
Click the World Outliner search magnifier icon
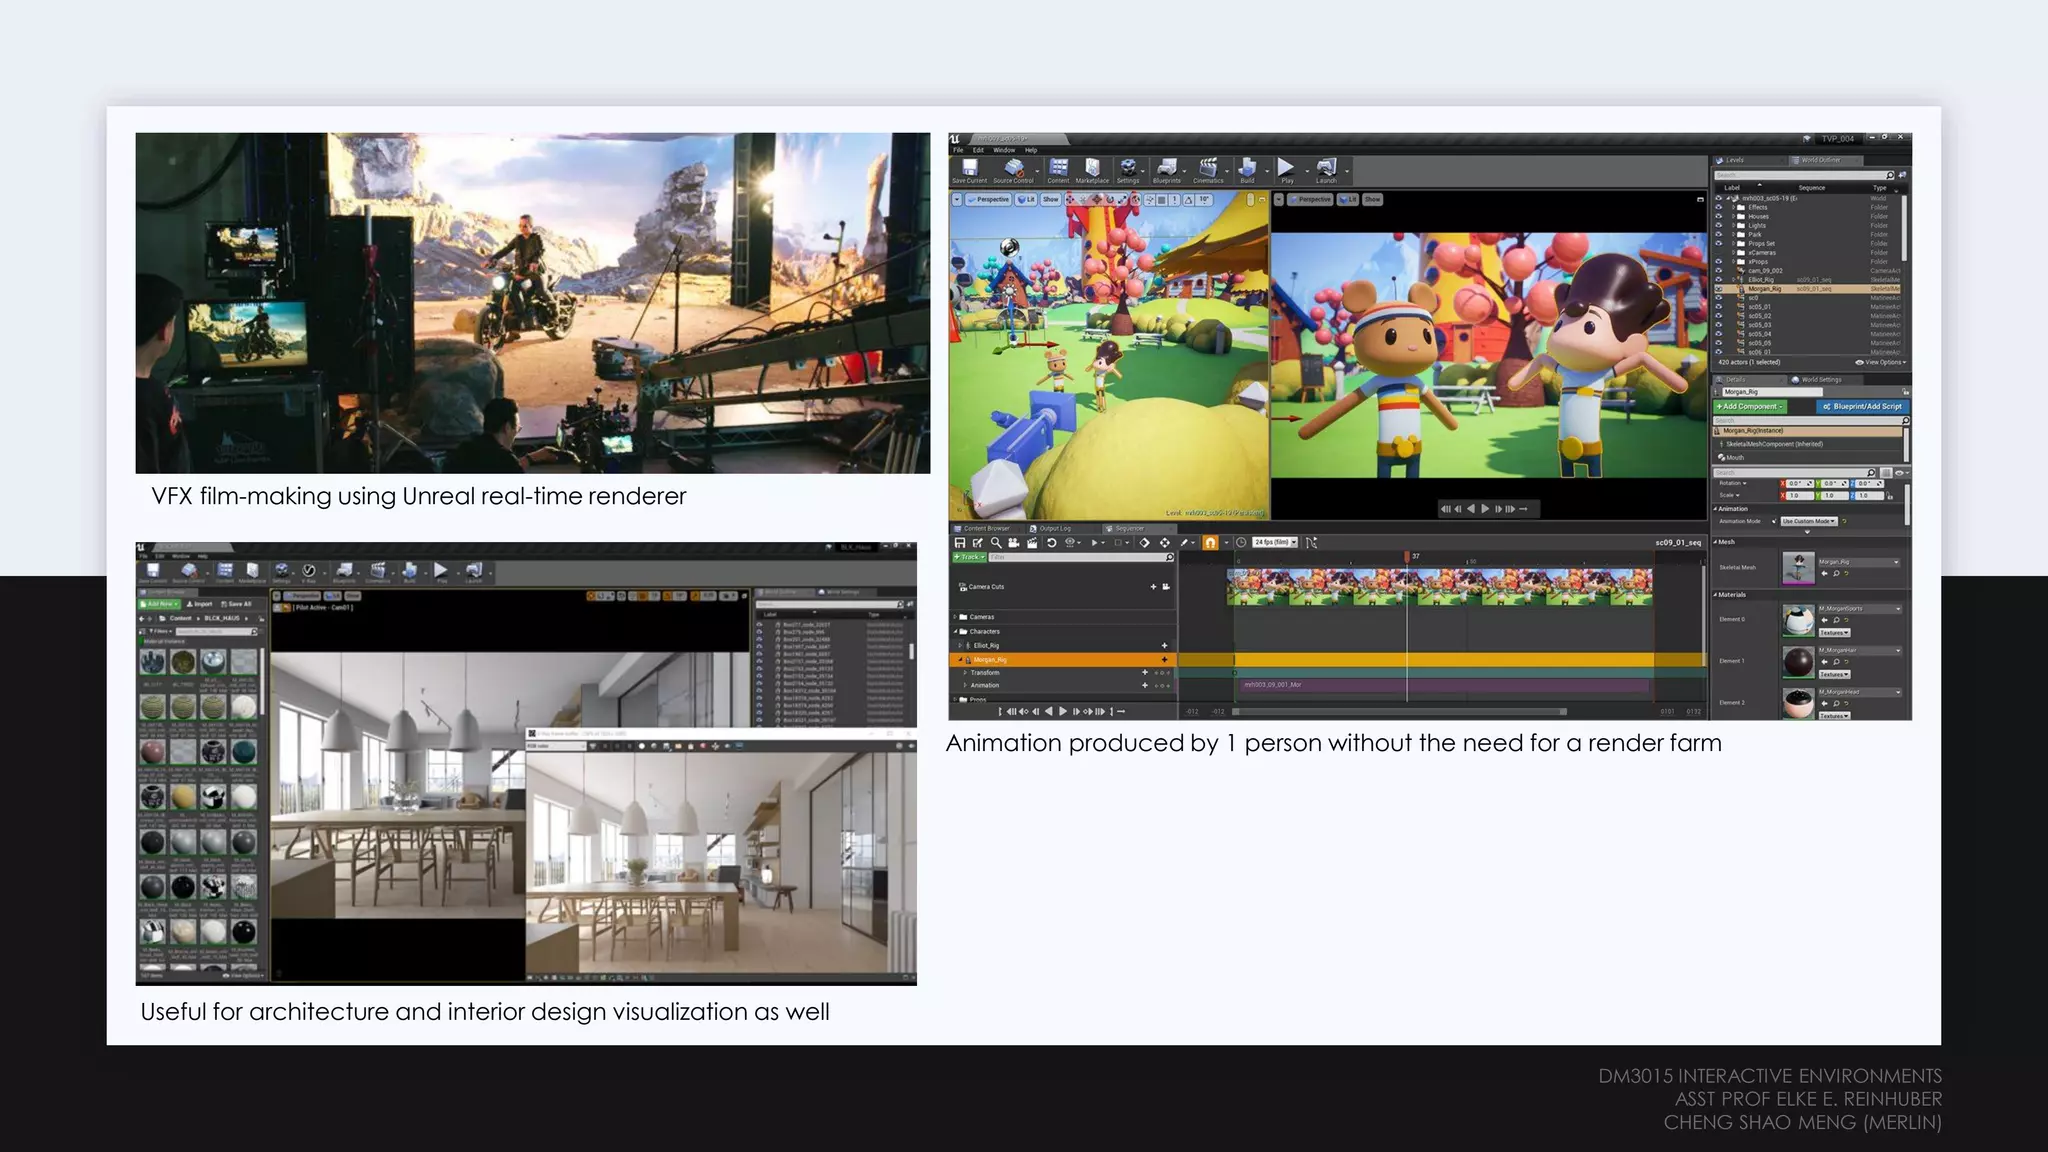pyautogui.click(x=1890, y=175)
